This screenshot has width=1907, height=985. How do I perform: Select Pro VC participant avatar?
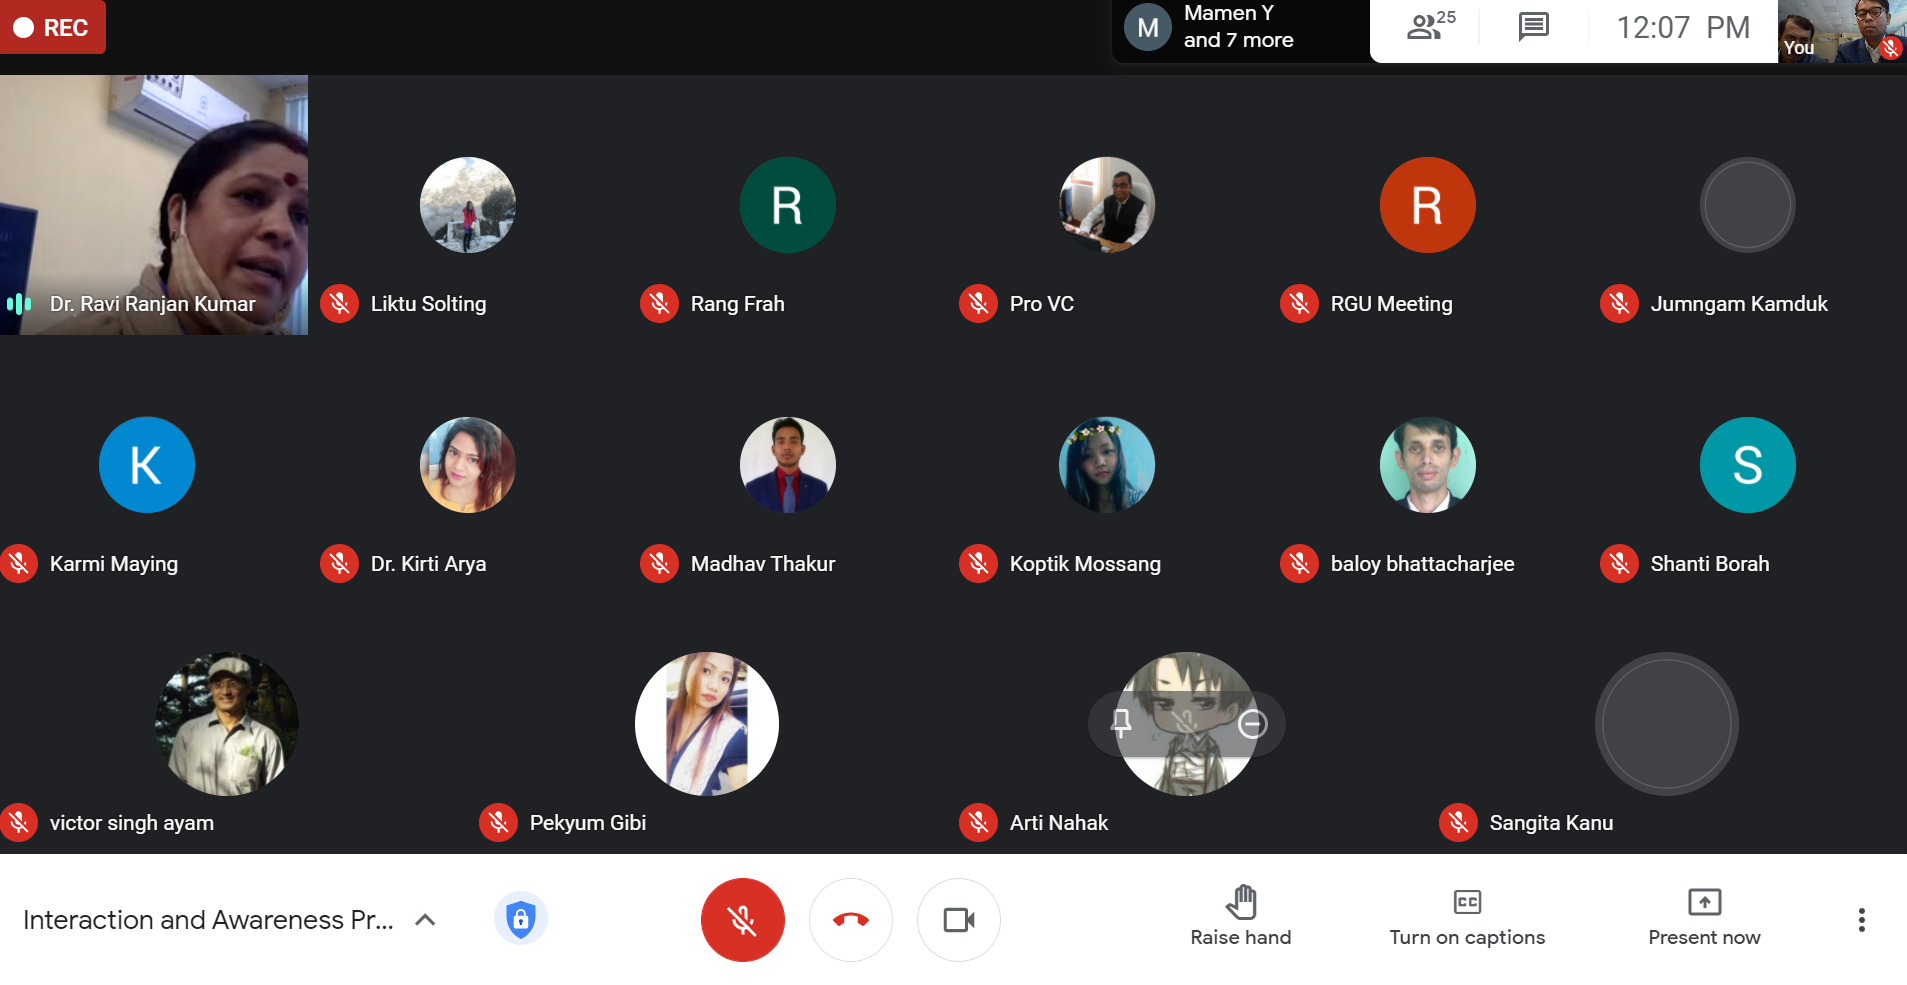1106,205
